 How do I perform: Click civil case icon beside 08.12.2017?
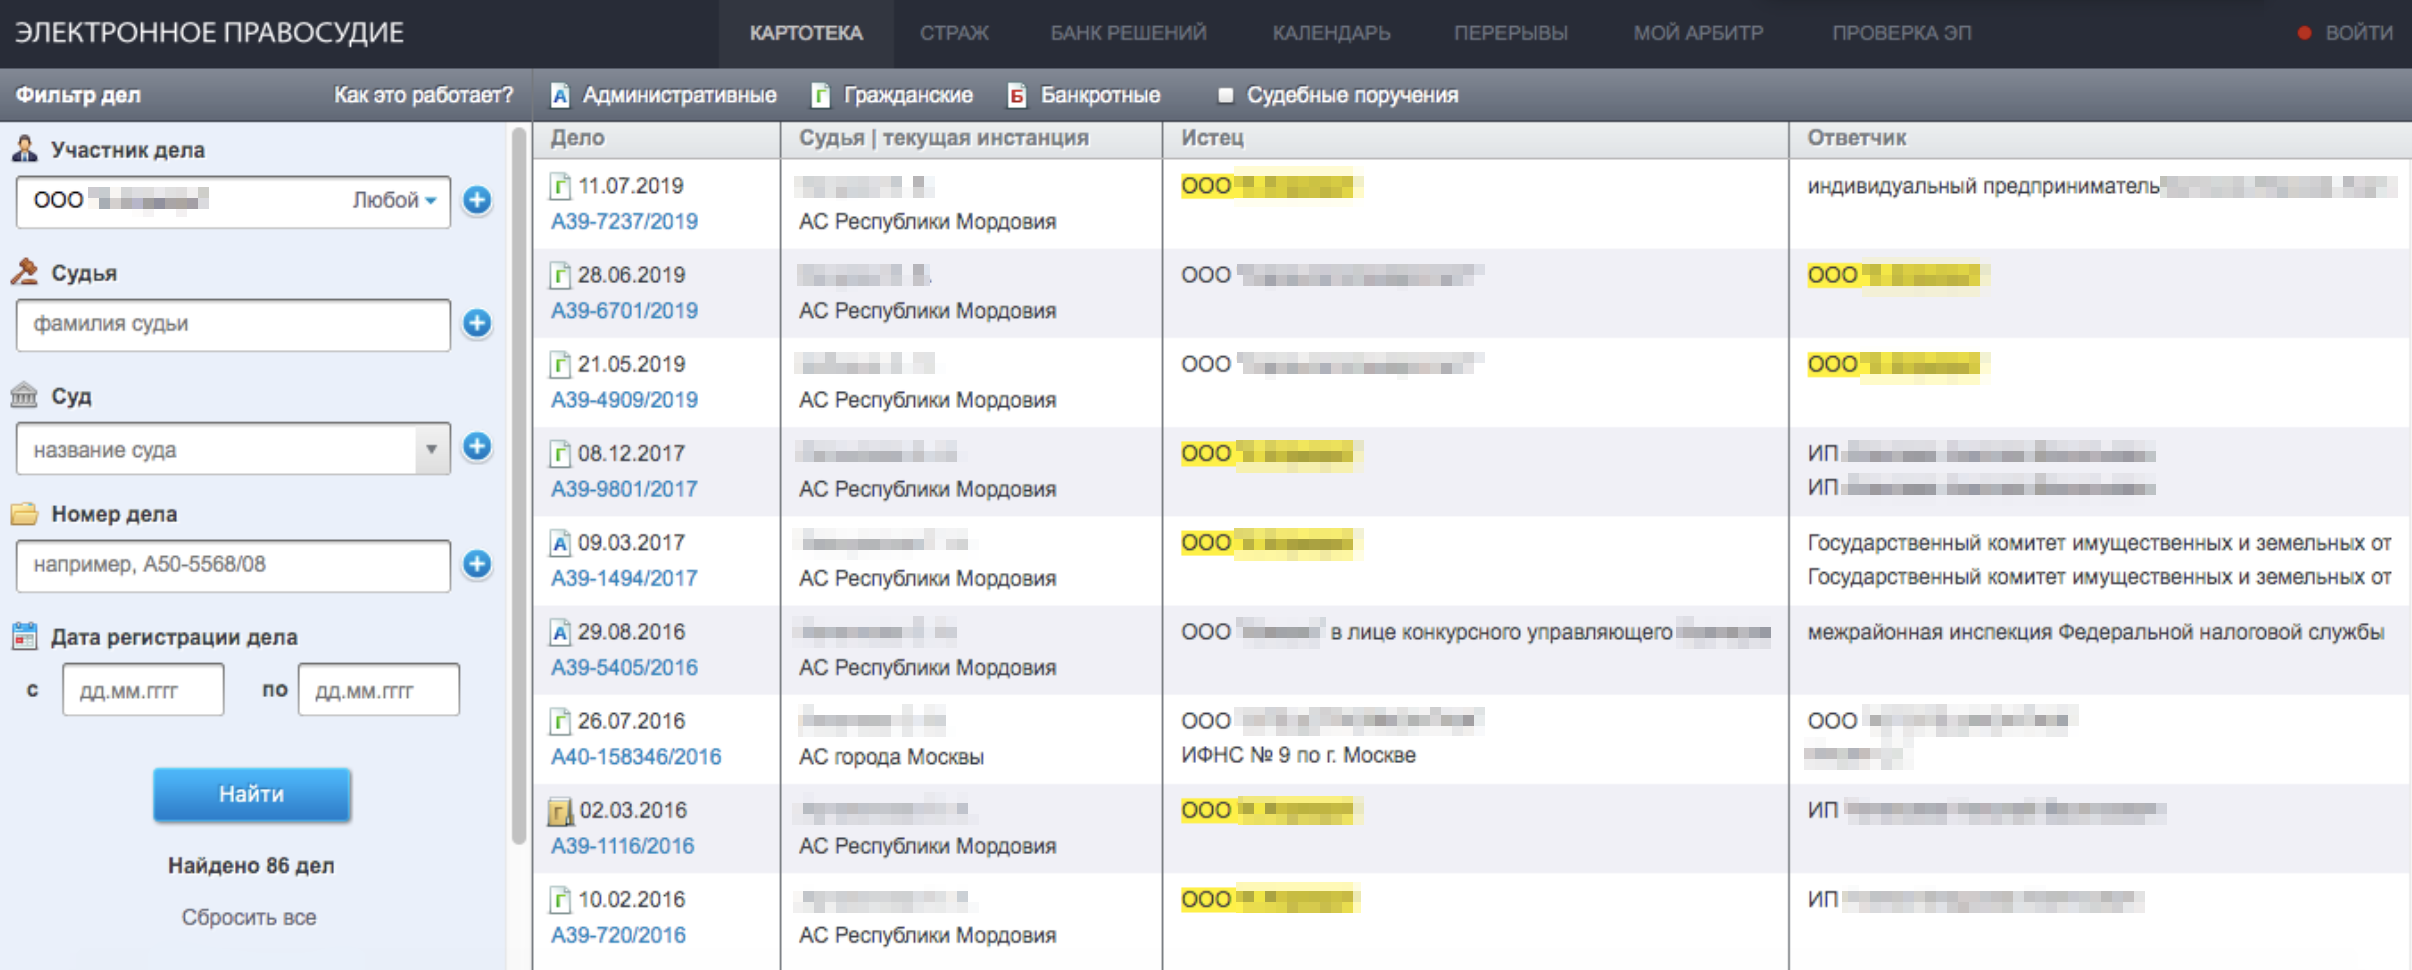click(560, 454)
